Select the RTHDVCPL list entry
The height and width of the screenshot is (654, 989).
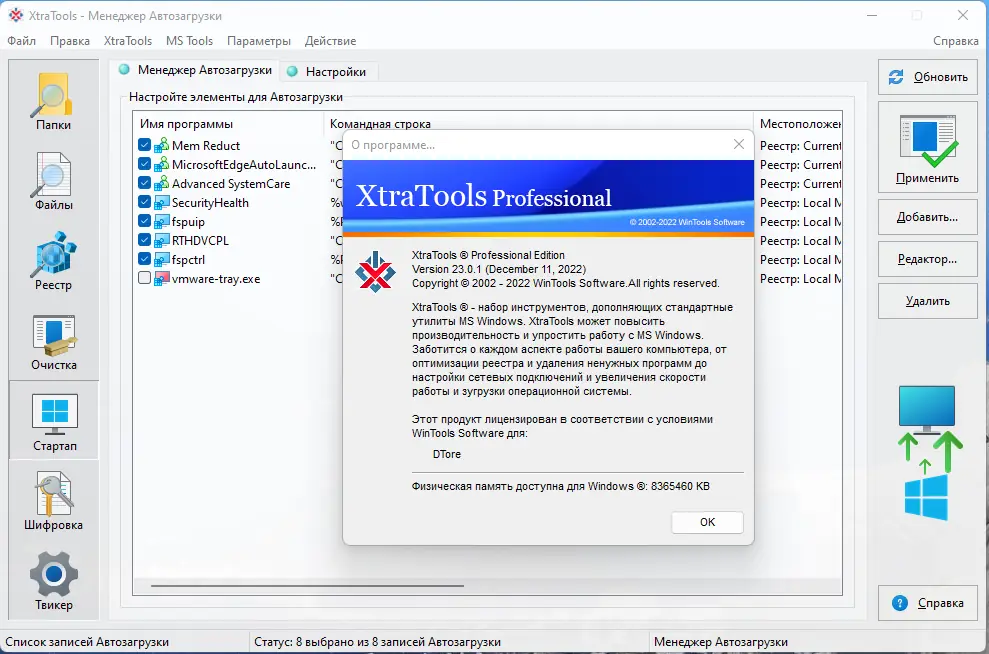tap(200, 241)
